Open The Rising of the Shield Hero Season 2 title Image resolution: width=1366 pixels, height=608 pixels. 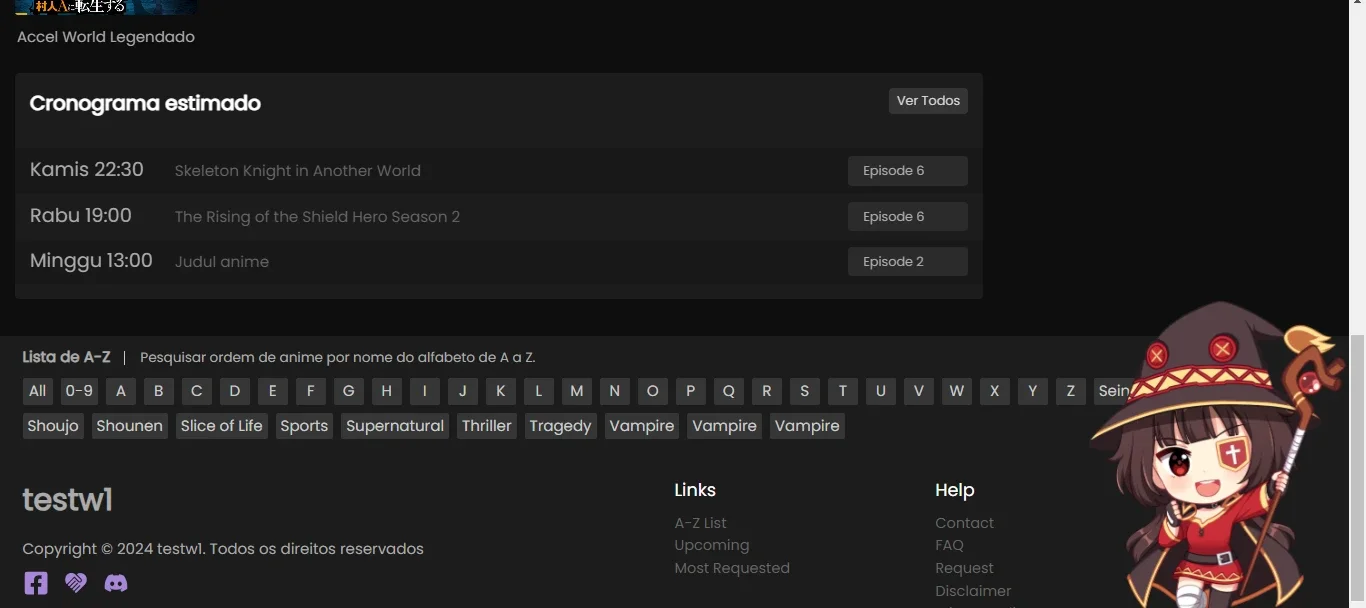pos(317,217)
